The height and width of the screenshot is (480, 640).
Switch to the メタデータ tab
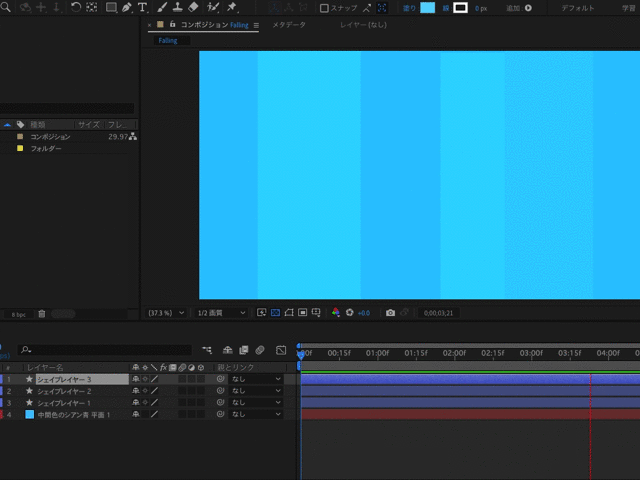(289, 24)
